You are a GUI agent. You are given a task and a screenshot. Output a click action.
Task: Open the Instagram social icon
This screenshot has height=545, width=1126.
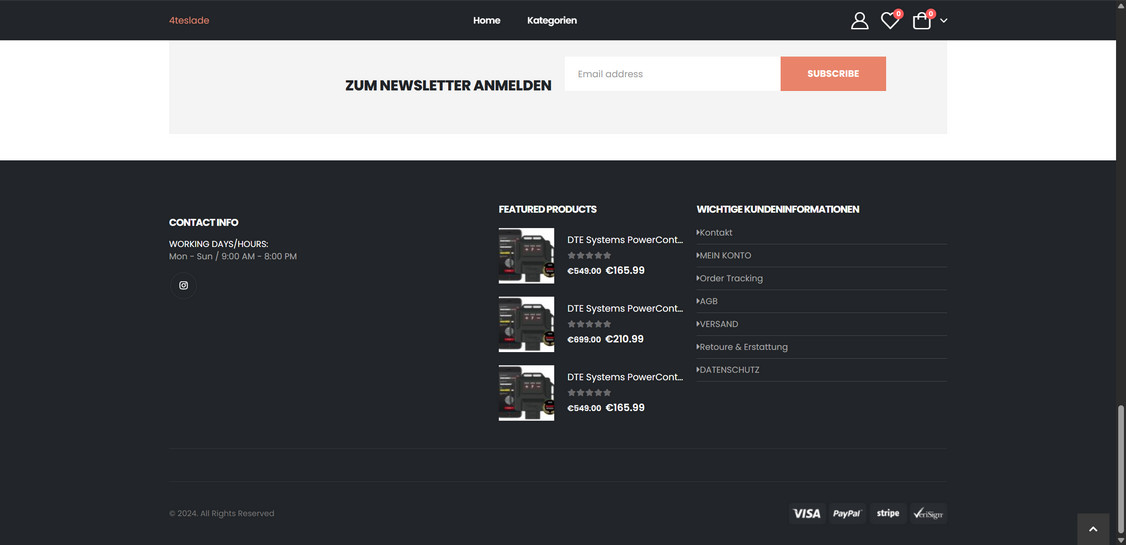[183, 285]
